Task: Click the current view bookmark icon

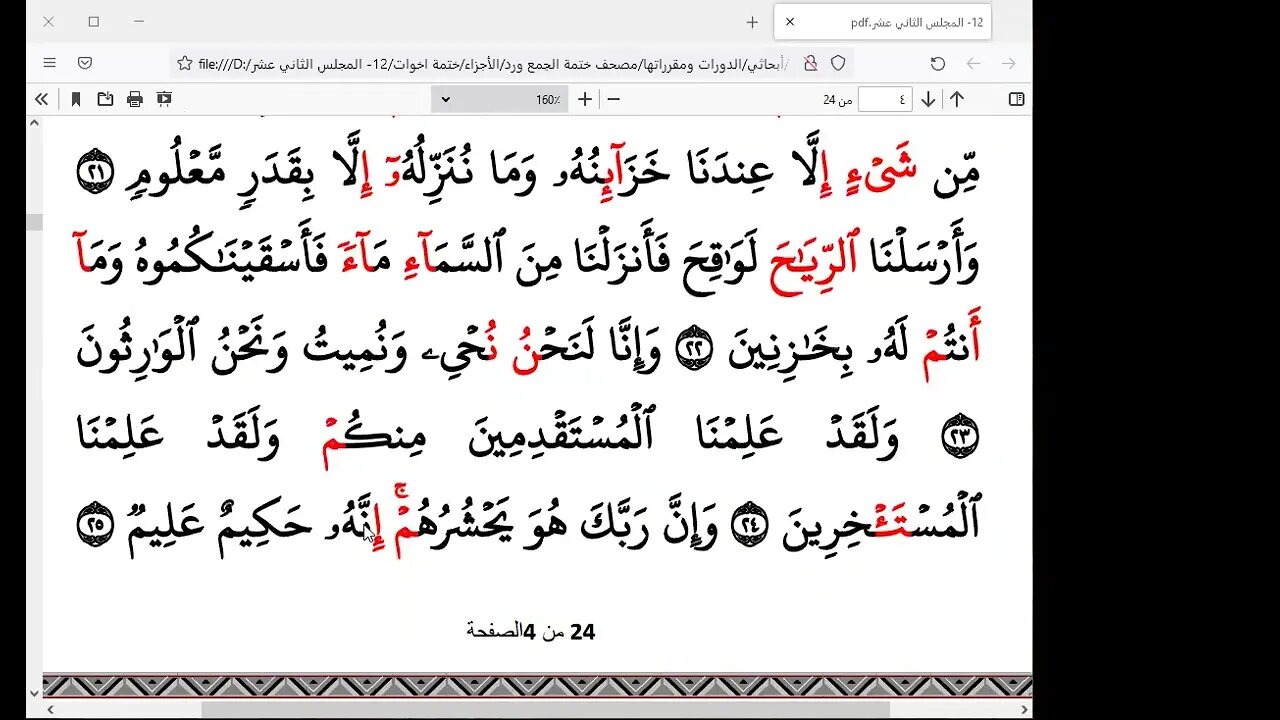Action: (x=76, y=99)
